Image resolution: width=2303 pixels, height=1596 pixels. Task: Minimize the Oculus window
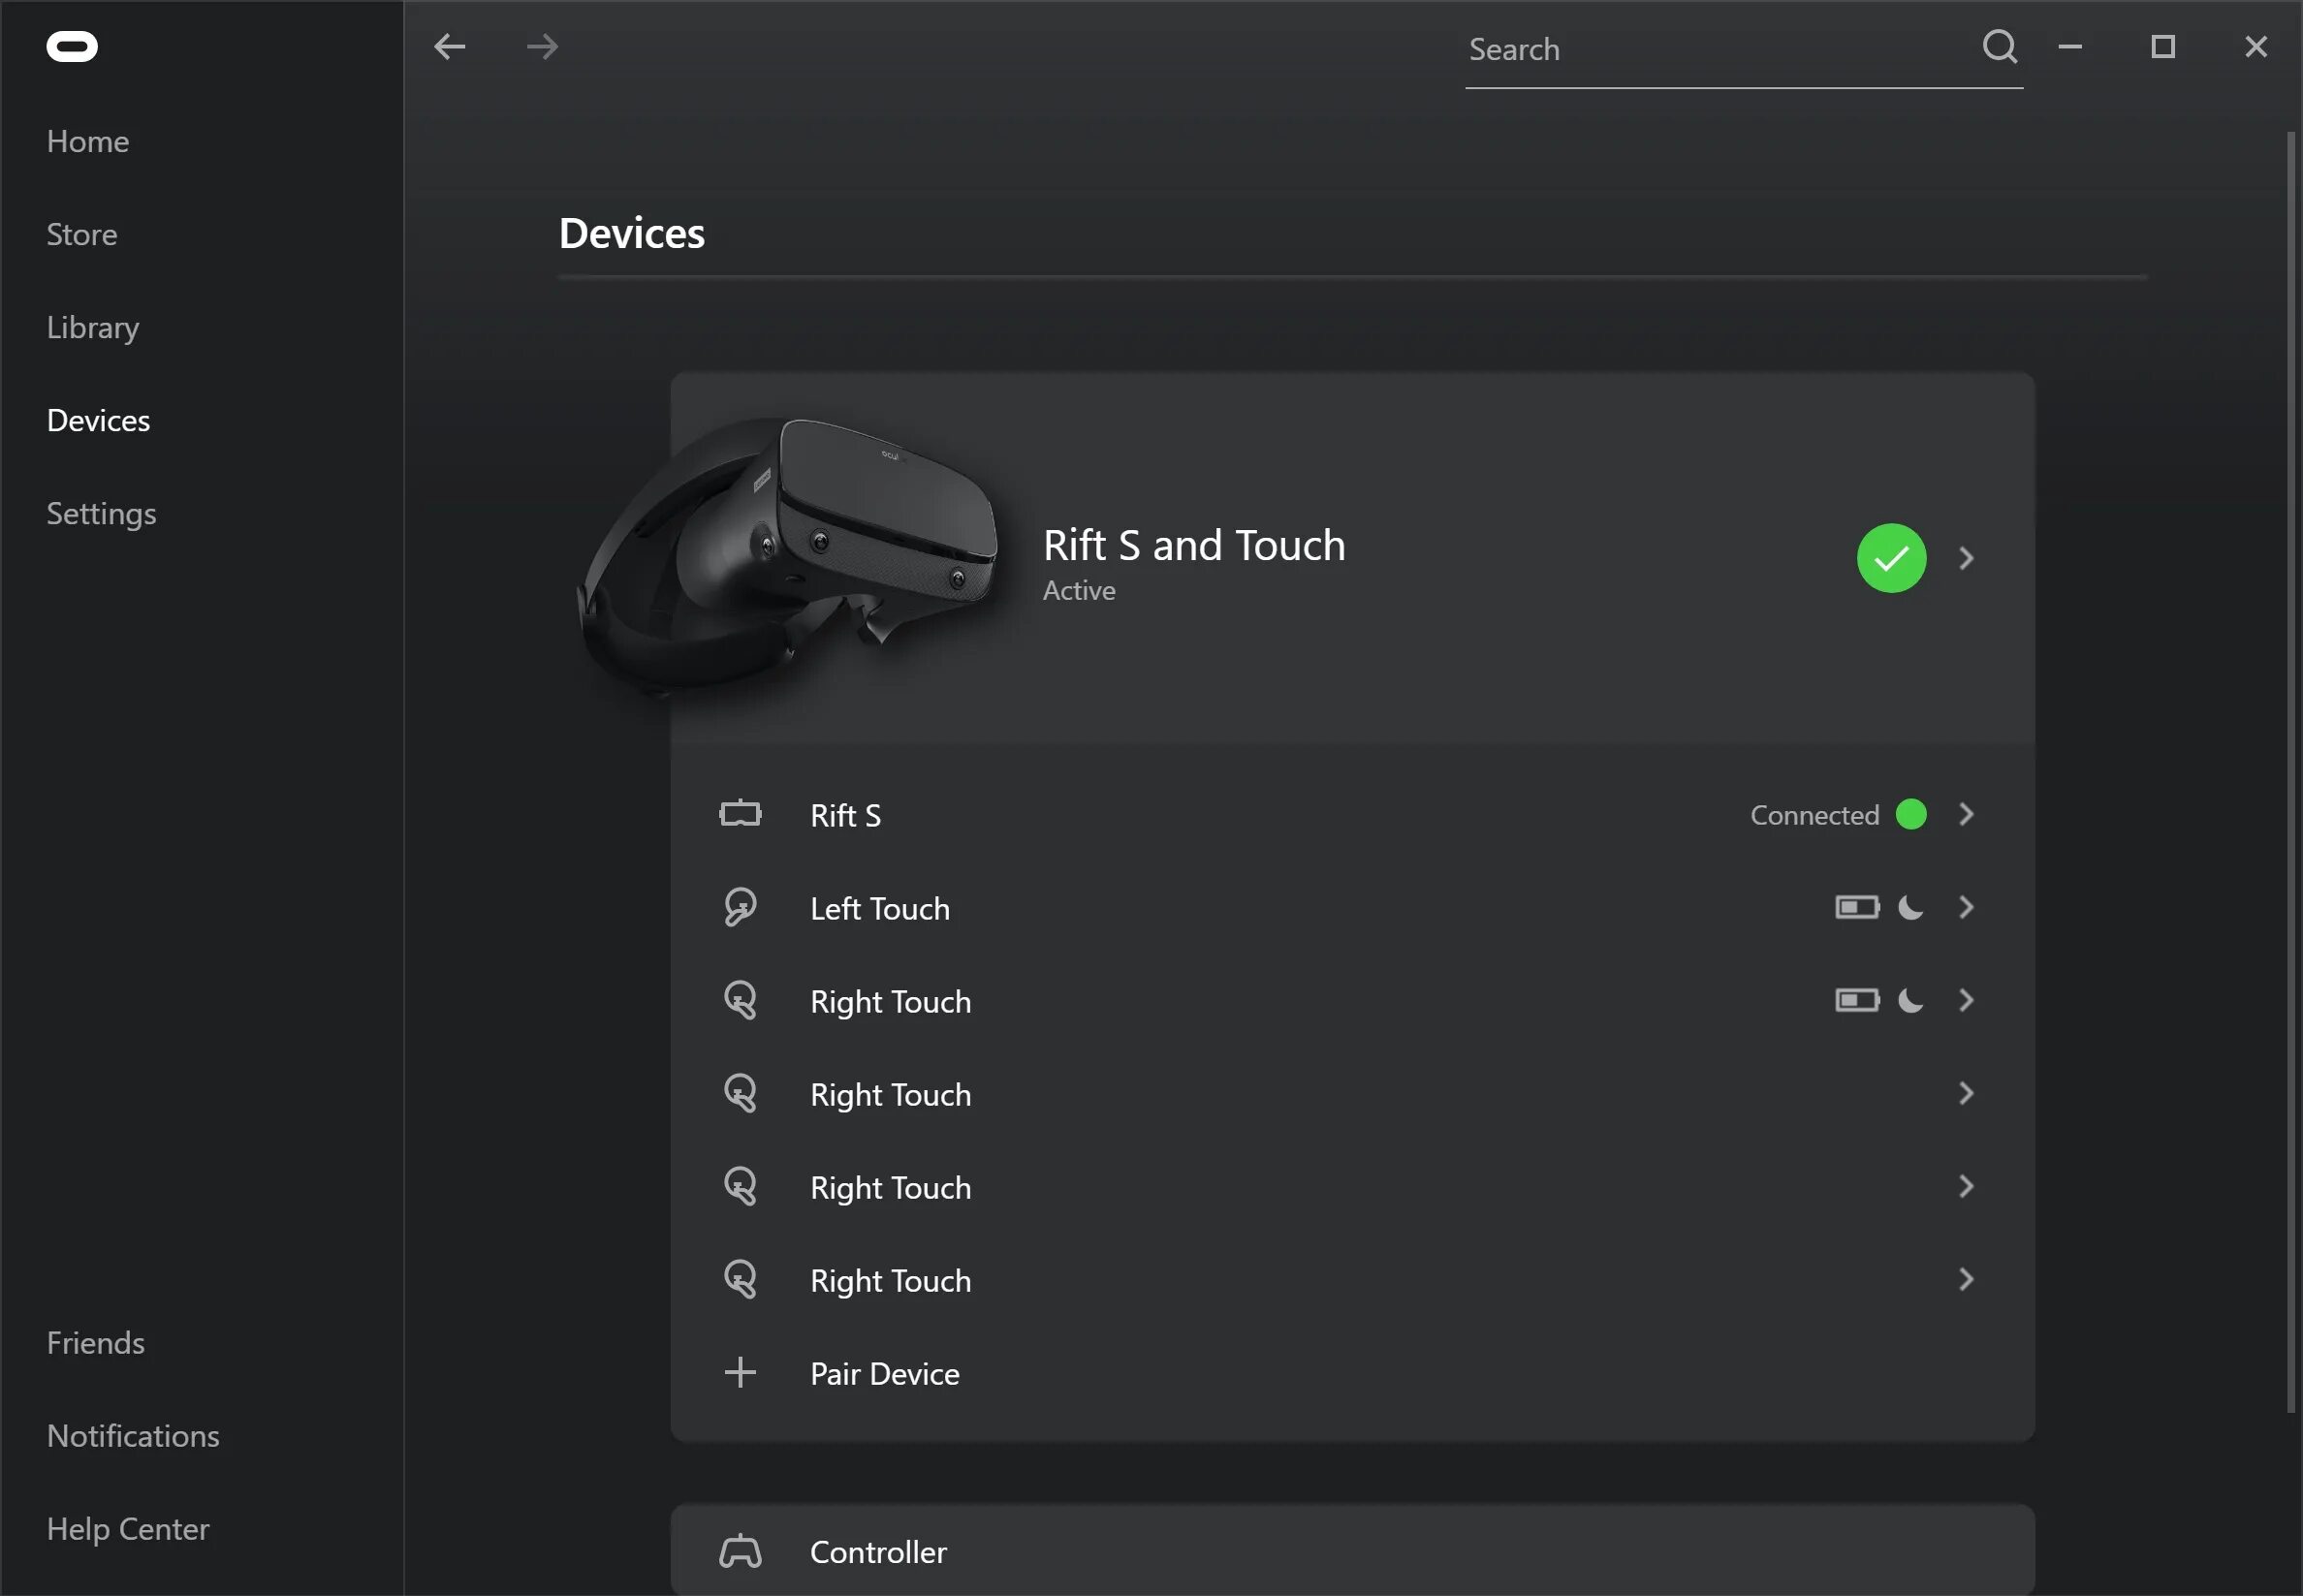(x=2070, y=47)
